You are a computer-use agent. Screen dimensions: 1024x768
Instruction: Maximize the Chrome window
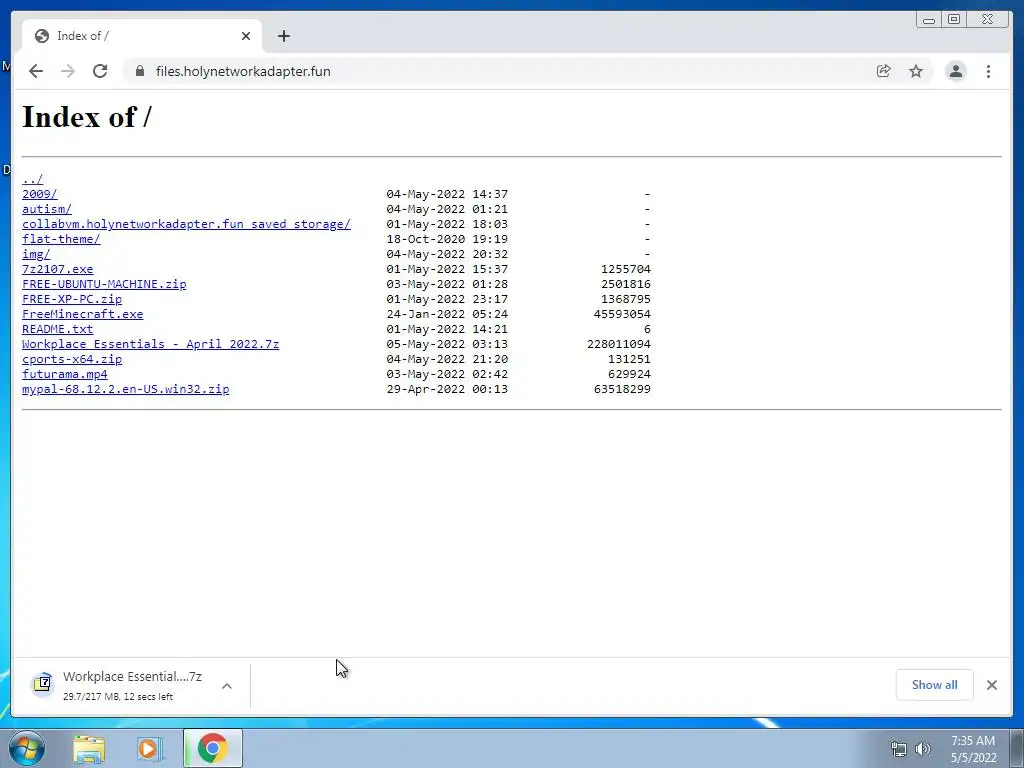tap(954, 20)
